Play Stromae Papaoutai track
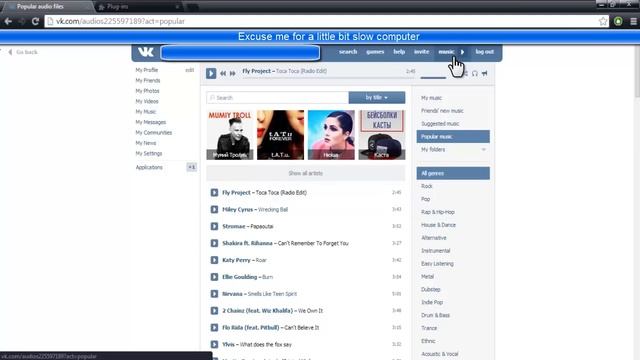Viewport: 640px width, 360px height. [214, 226]
